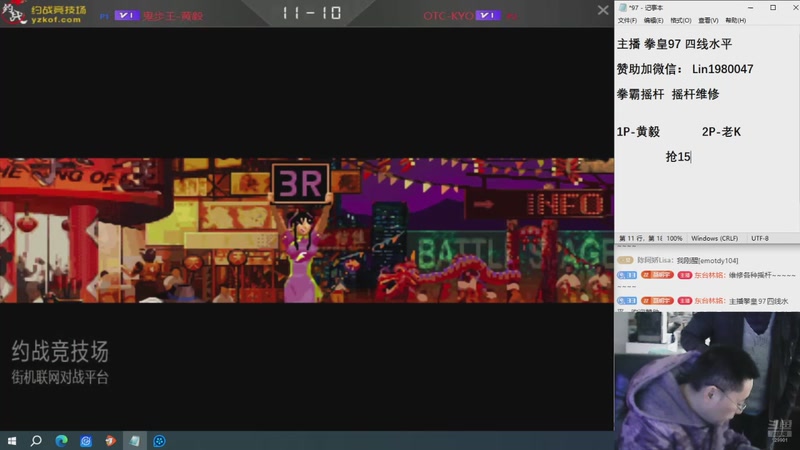Click the yzkof.com logo in the top bar
800x450 pixels.
pyautogui.click(x=44, y=14)
